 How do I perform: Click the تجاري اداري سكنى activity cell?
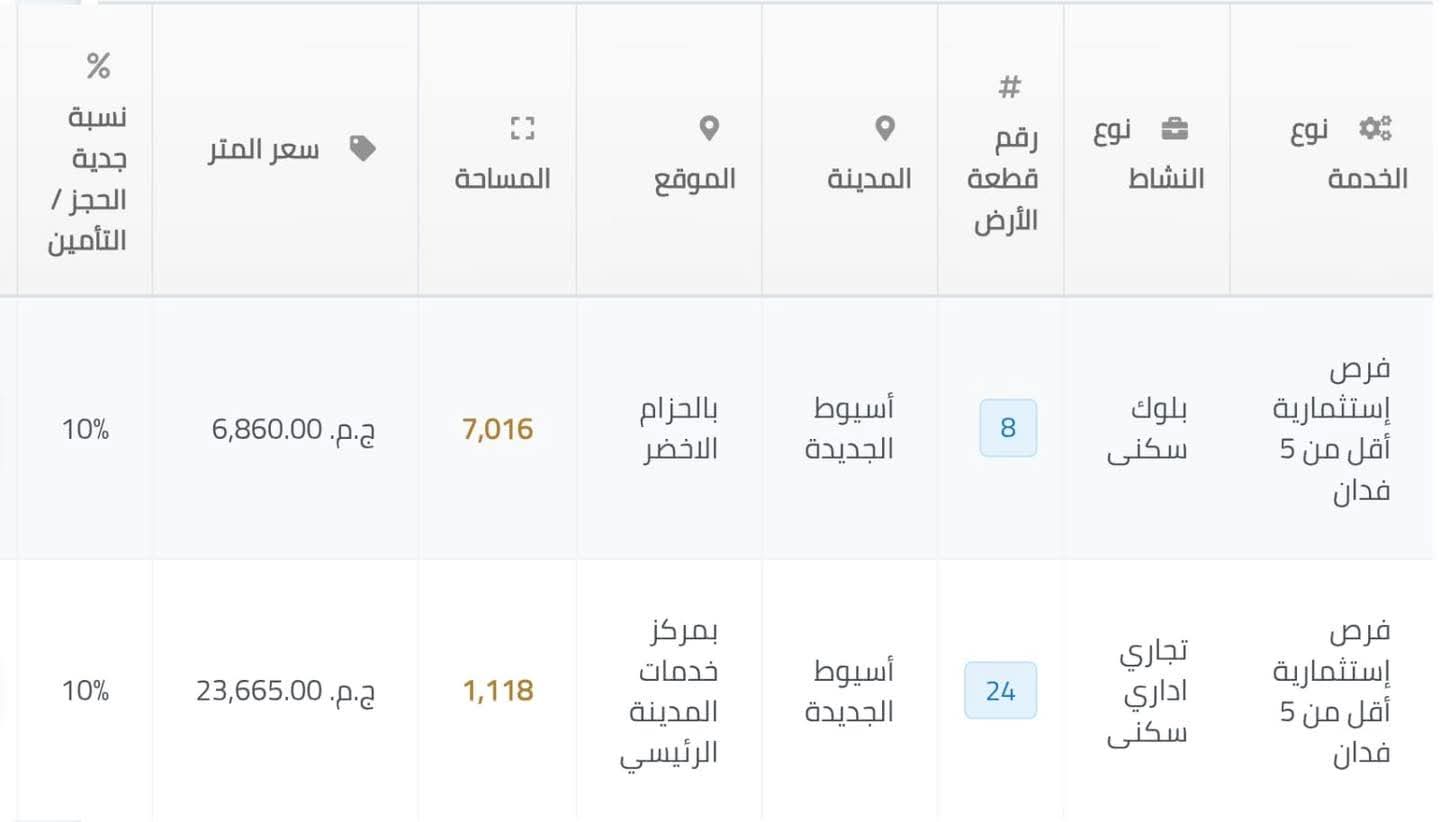1148,691
